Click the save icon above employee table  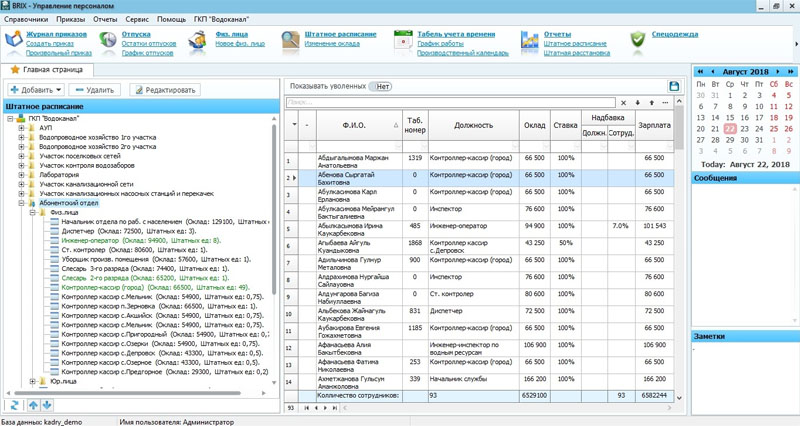point(674,87)
